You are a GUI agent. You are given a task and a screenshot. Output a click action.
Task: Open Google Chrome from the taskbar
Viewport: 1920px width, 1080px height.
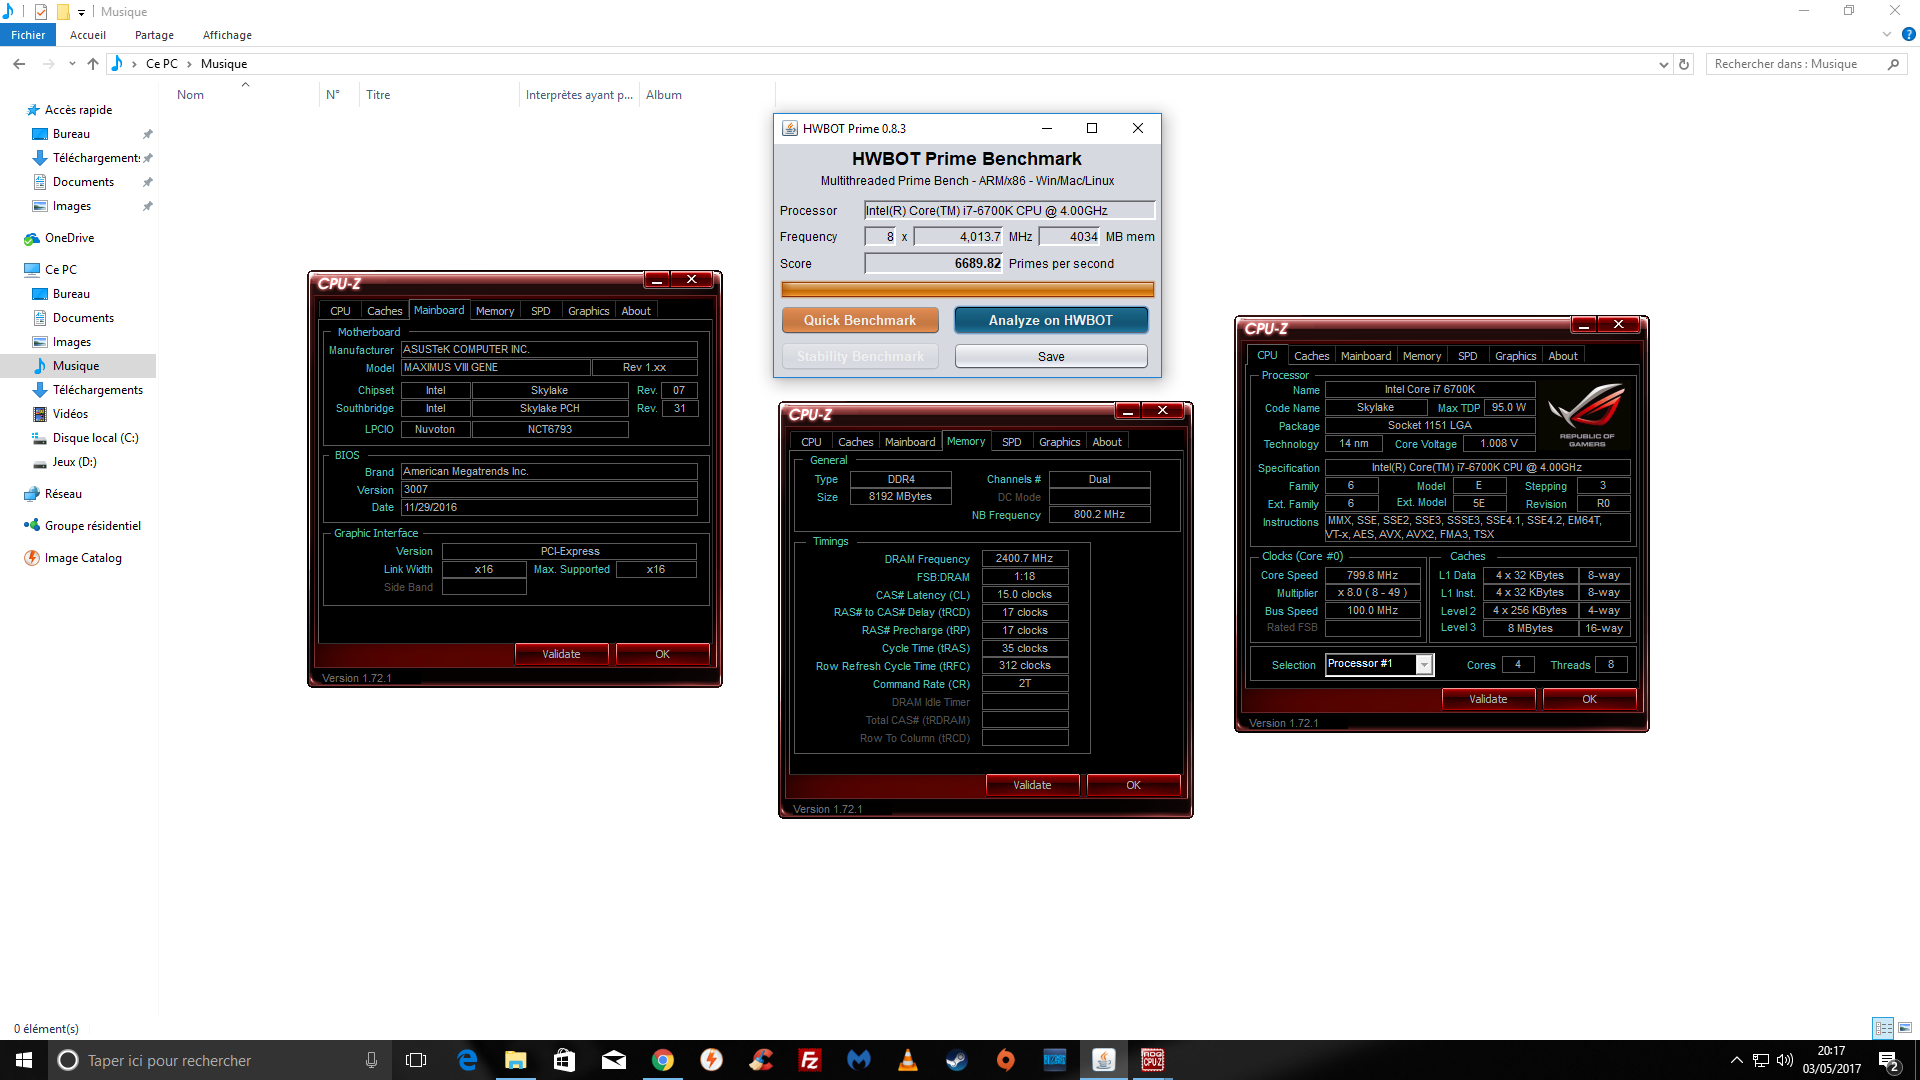tap(662, 1060)
